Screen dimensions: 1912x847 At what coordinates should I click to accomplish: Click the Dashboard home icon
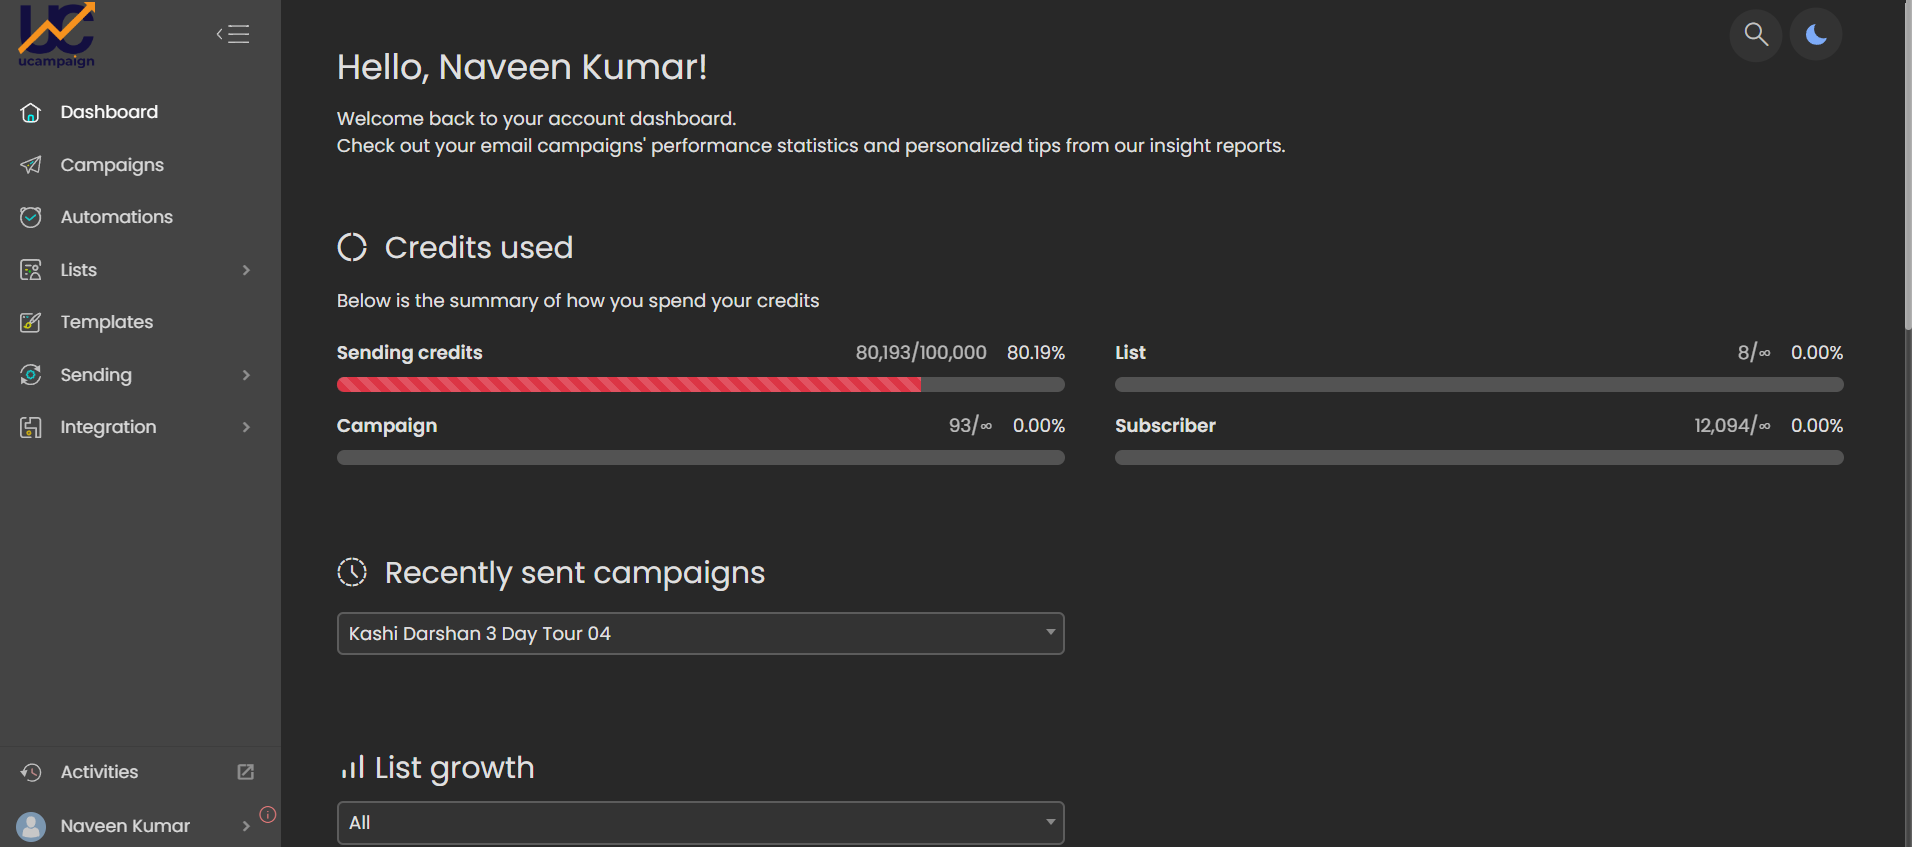click(31, 112)
